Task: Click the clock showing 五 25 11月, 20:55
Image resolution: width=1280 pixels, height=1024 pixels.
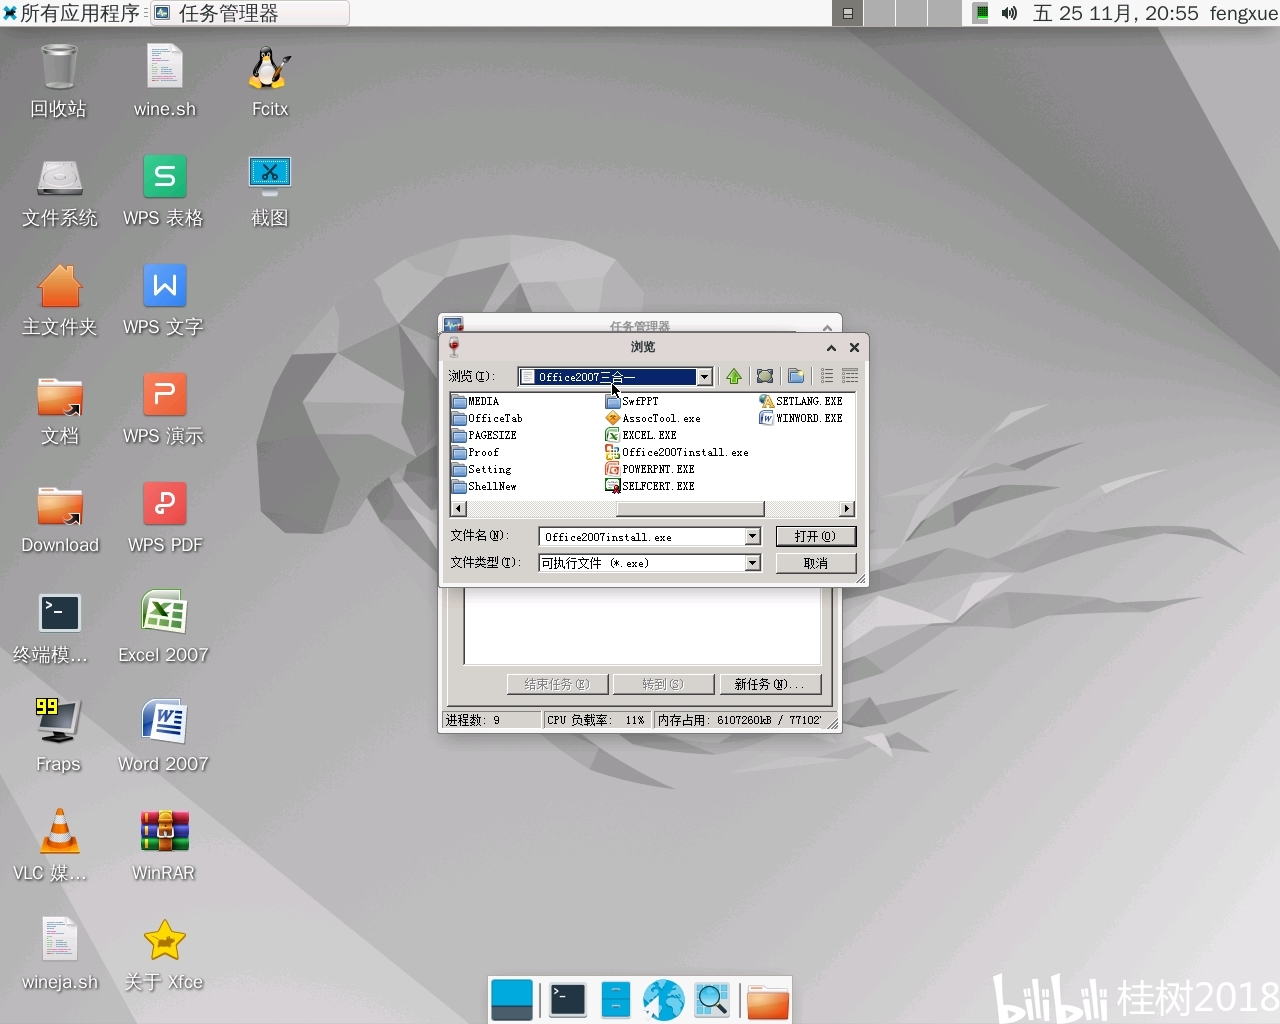Action: tap(1115, 13)
